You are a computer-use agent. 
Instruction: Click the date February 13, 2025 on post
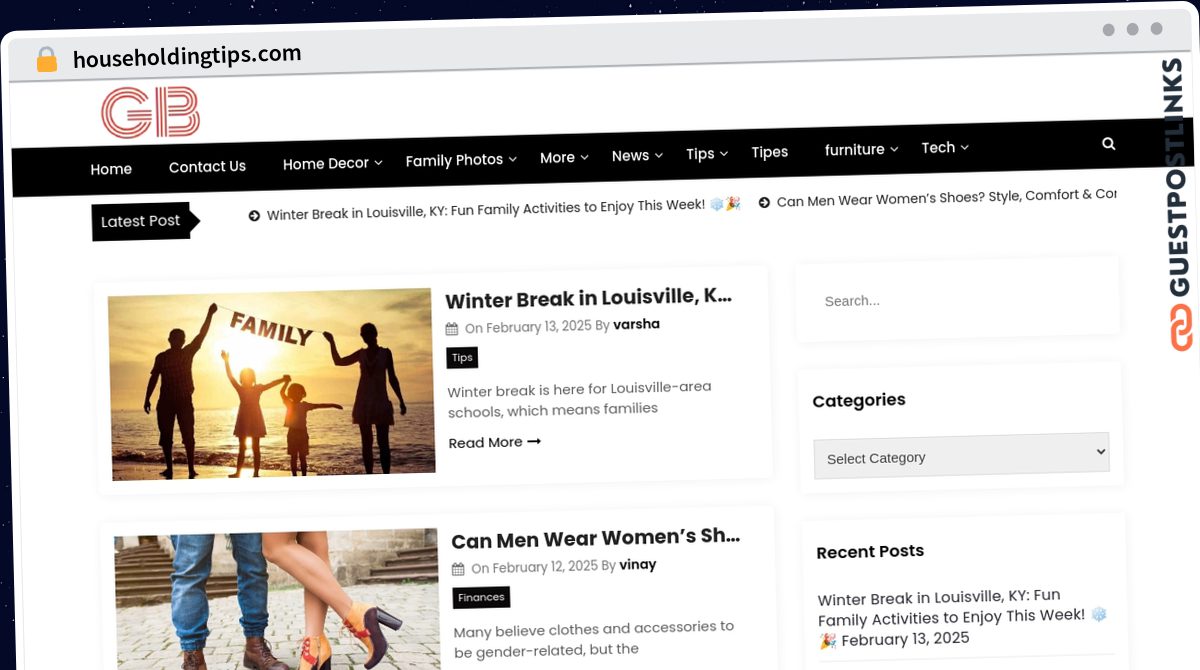pos(539,326)
